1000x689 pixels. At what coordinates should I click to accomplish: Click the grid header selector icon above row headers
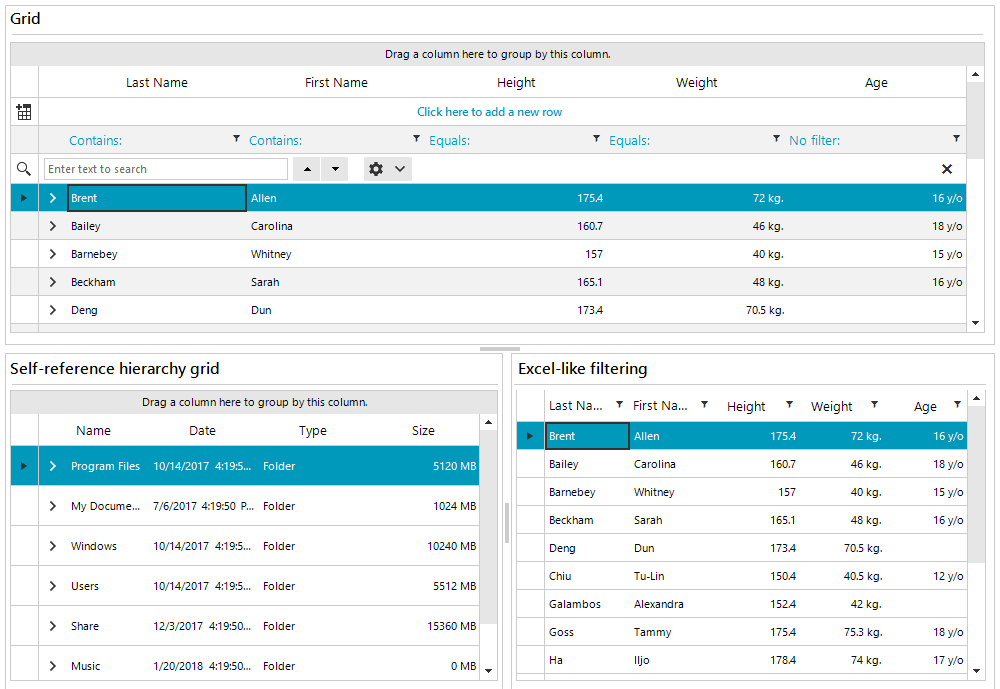24,111
